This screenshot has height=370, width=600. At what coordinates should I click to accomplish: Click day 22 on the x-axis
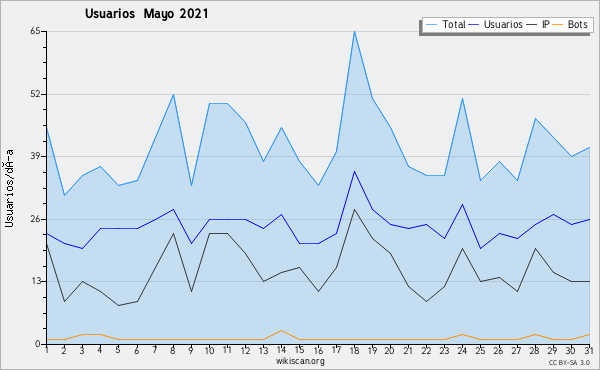pyautogui.click(x=426, y=350)
